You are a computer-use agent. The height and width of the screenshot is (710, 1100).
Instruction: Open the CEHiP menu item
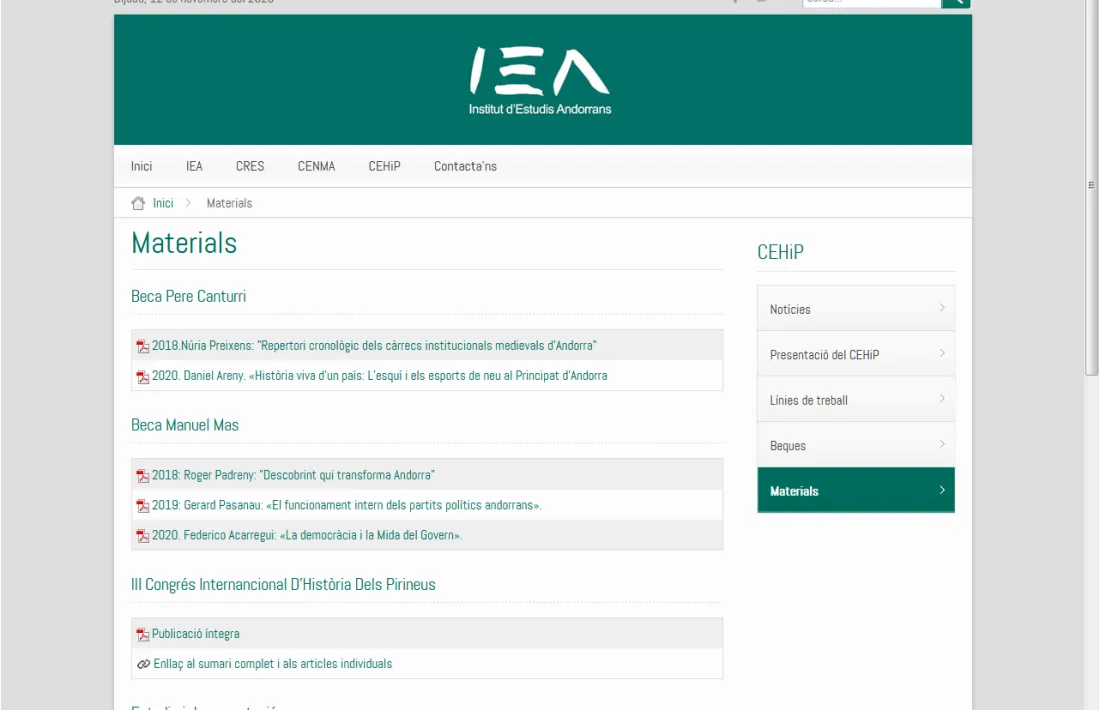[x=384, y=166]
